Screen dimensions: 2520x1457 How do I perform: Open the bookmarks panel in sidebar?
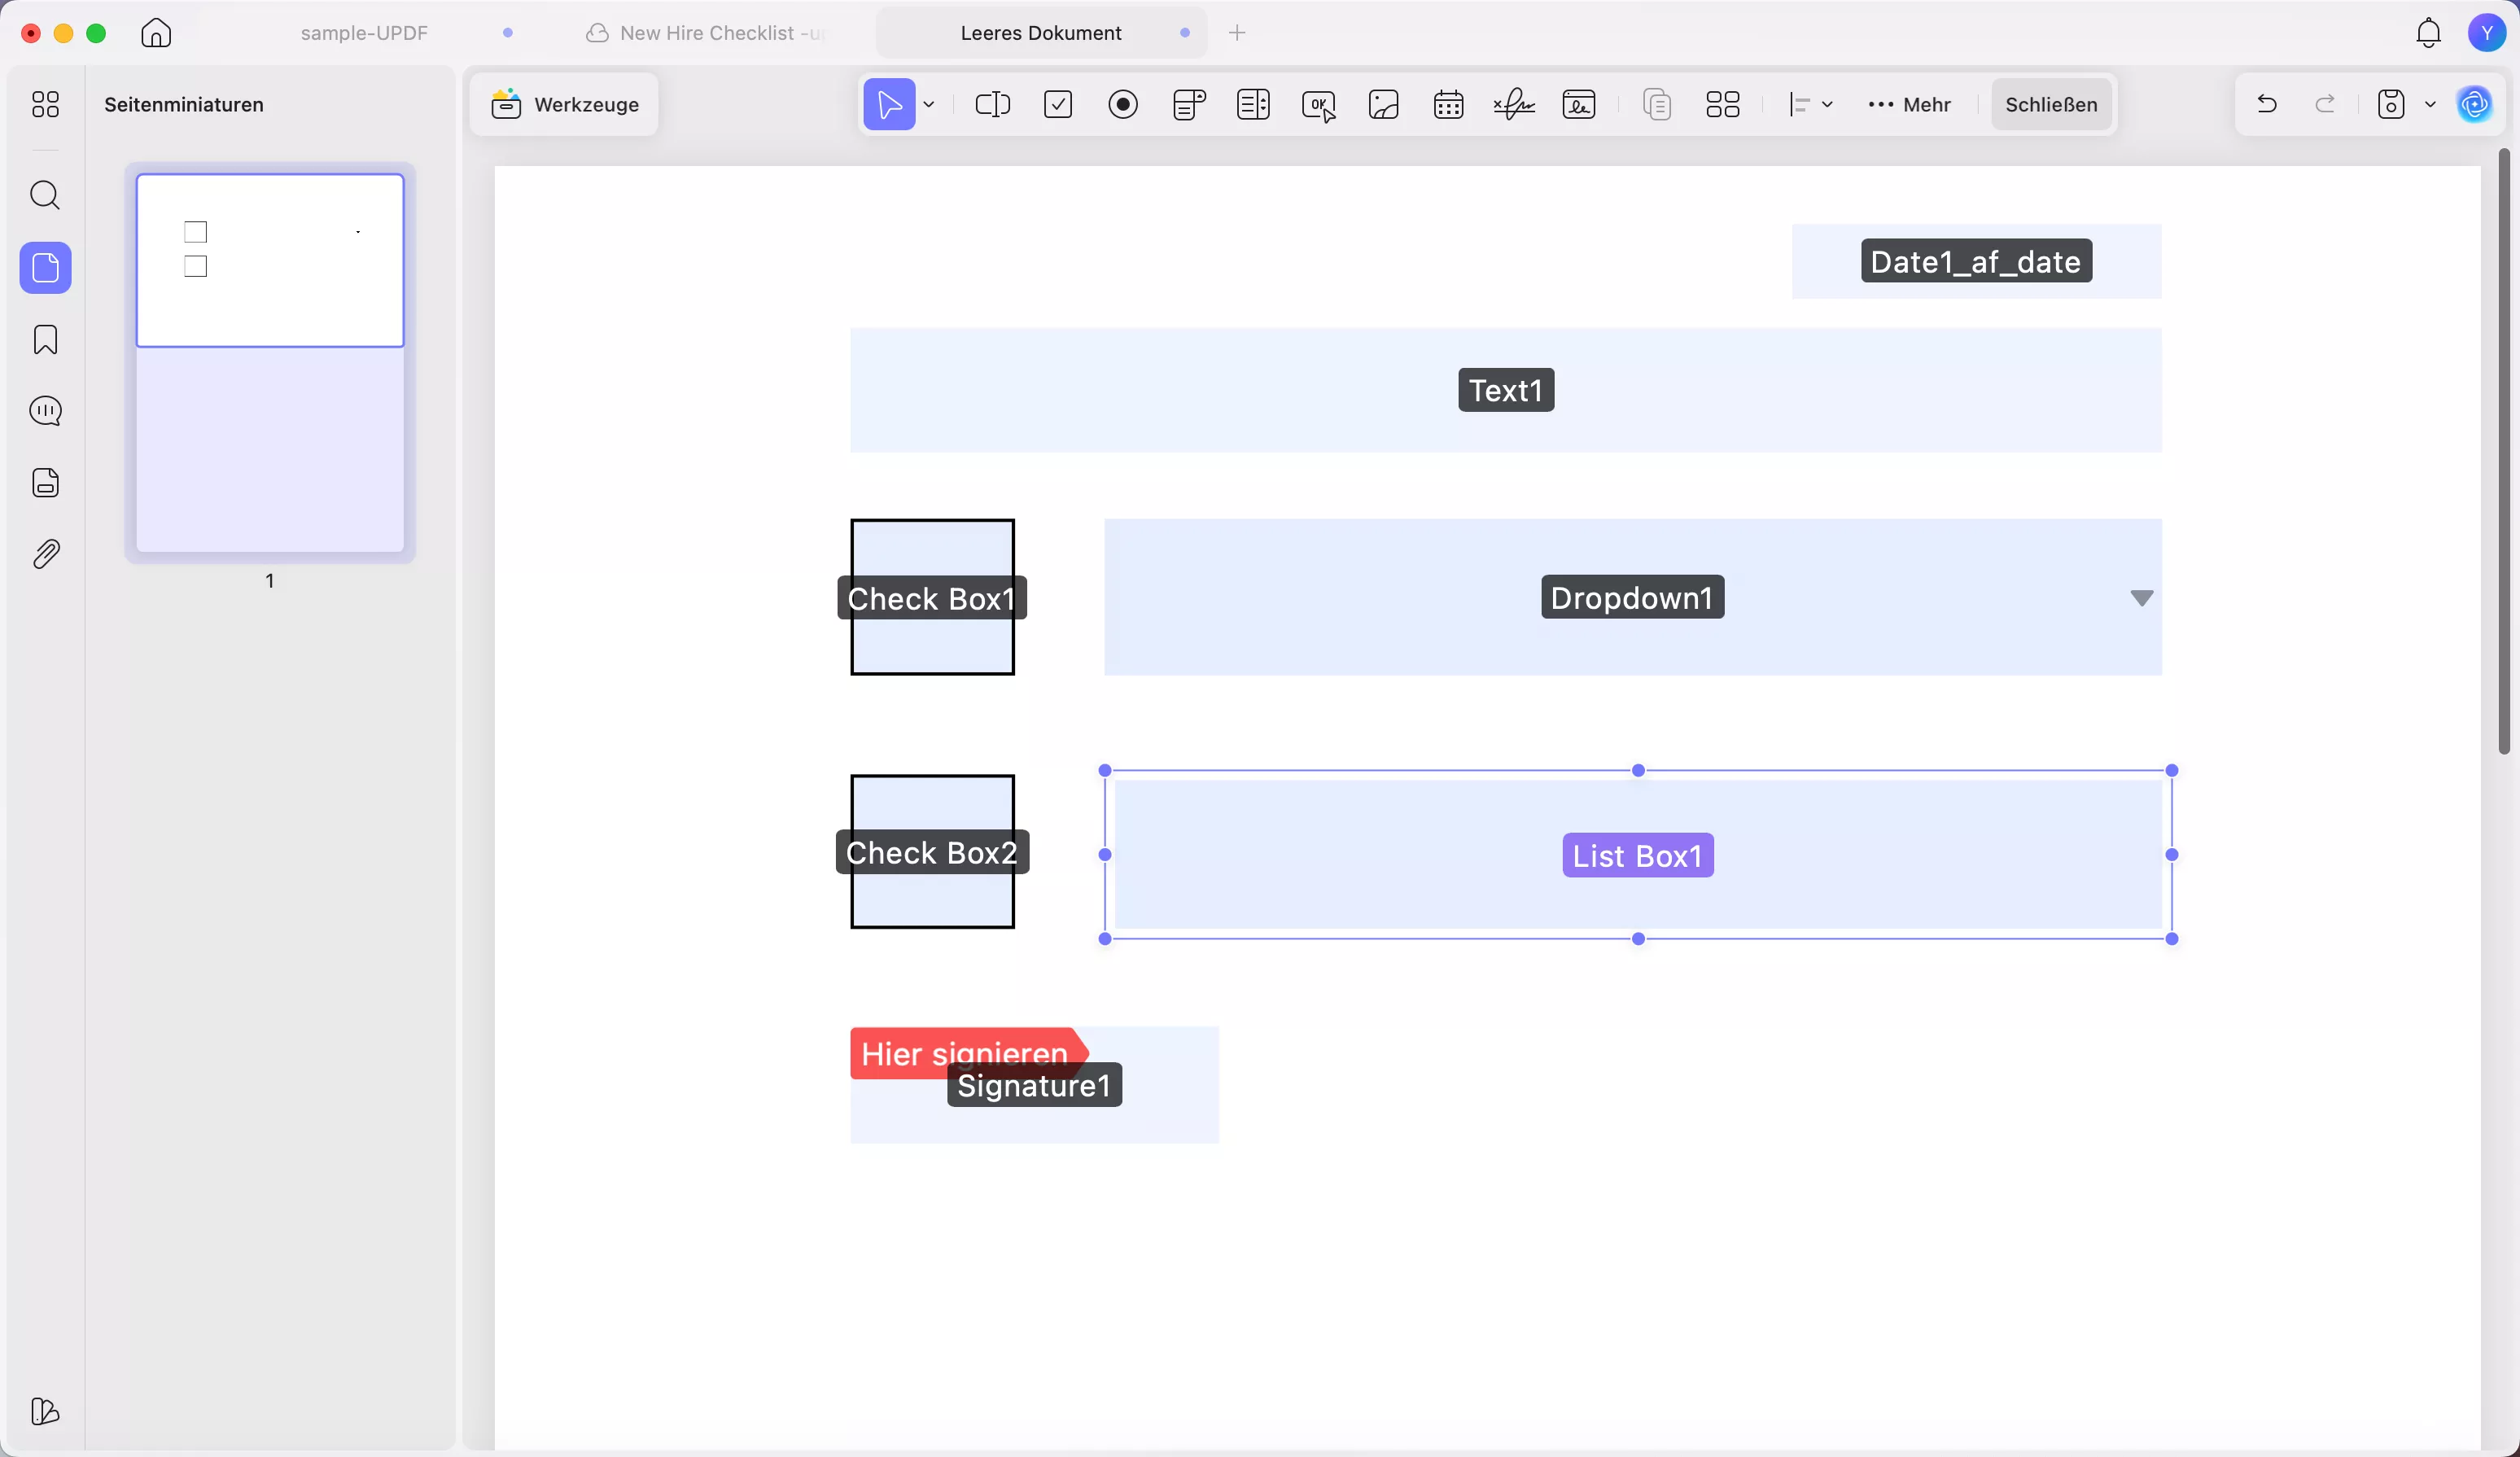(45, 340)
